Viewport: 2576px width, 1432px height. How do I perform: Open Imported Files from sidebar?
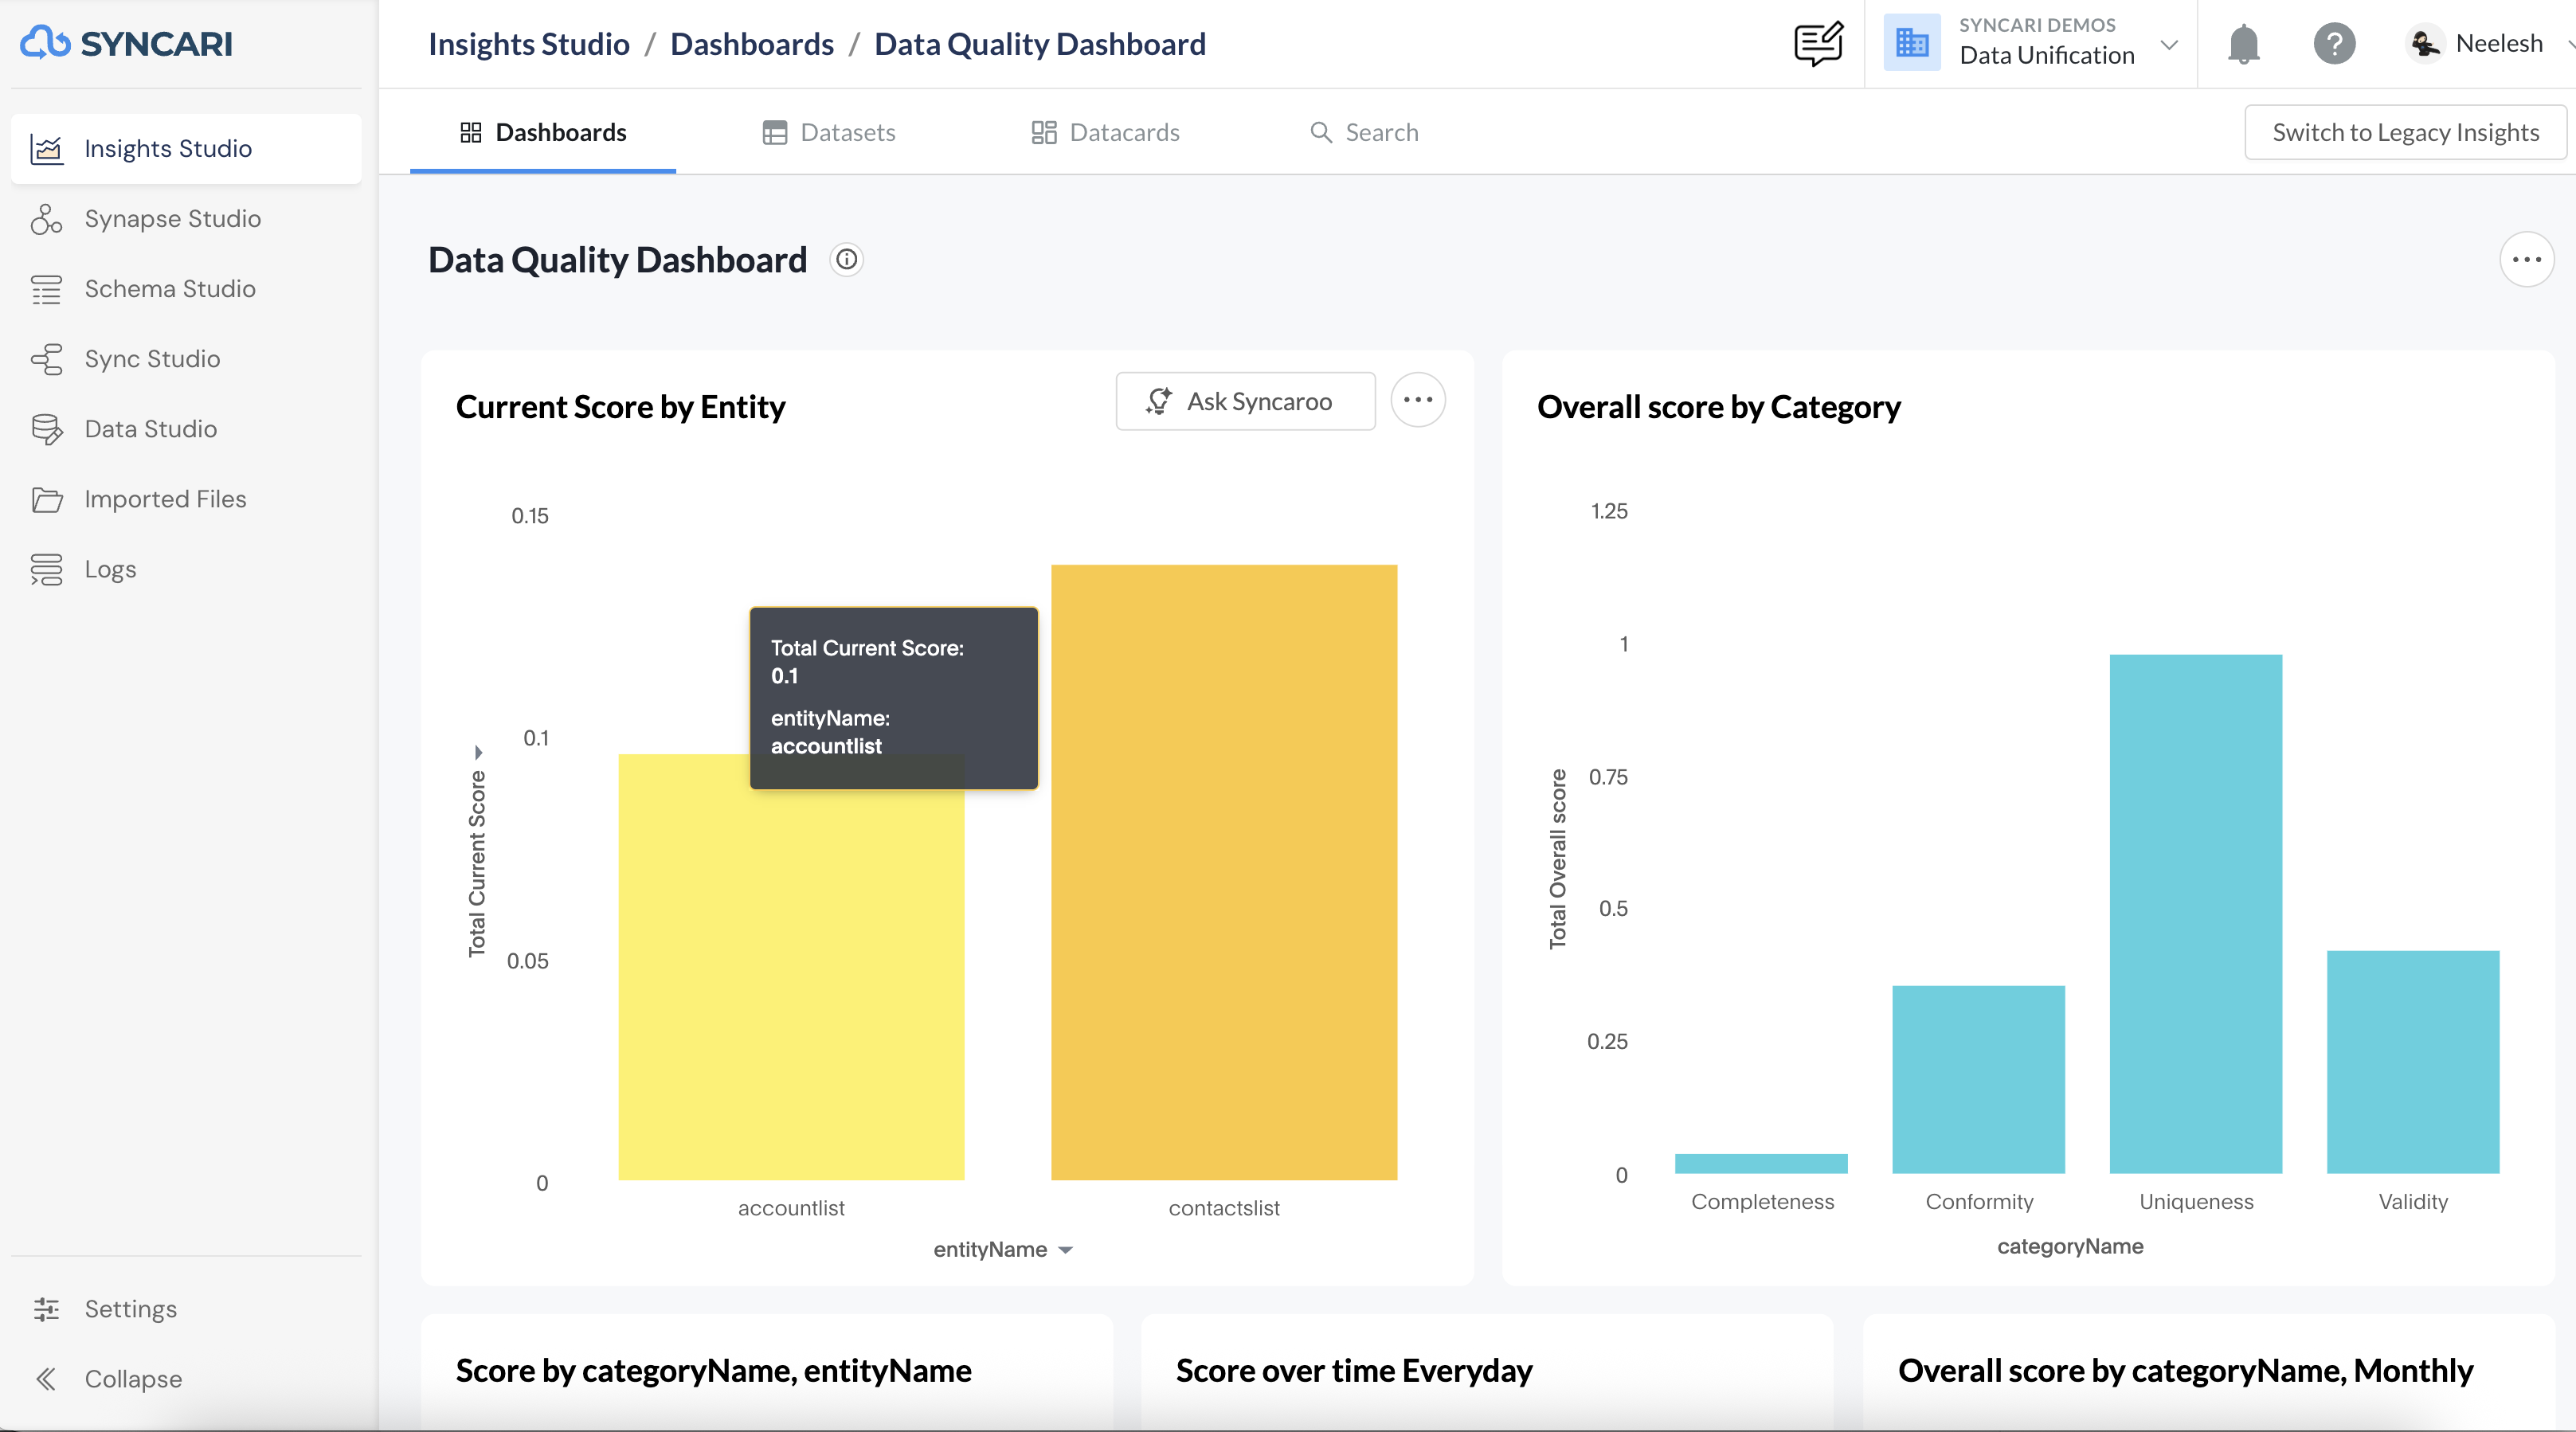click(x=186, y=499)
